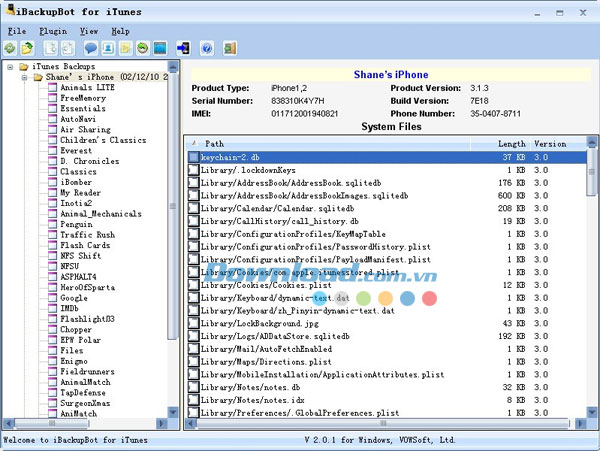This screenshot has height=451, width=600.
Task: Click the iTunes Backups folder icon
Action: pos(24,67)
